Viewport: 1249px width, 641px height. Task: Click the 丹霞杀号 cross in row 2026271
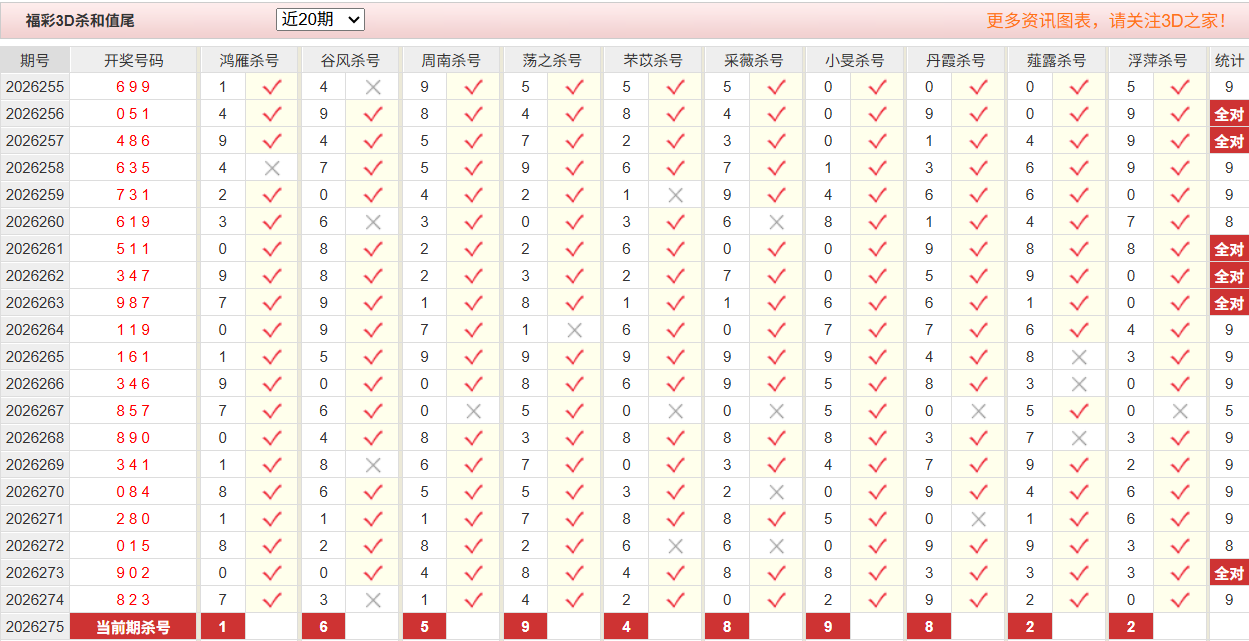[979, 519]
